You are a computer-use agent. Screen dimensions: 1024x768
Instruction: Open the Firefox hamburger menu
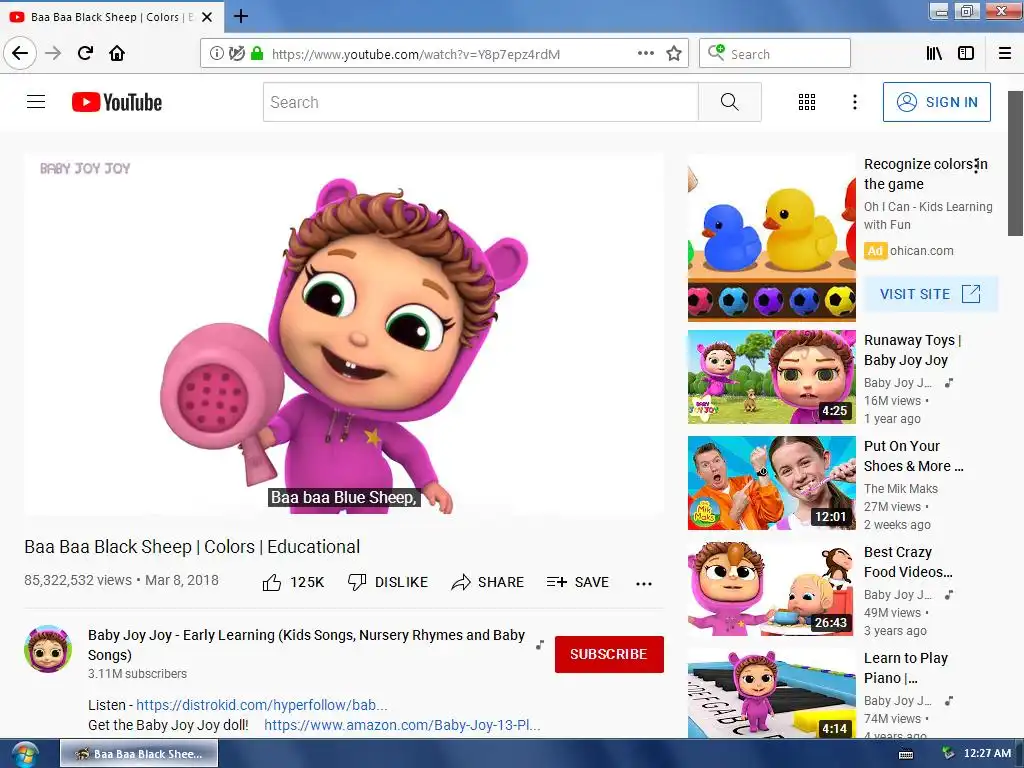coord(1004,54)
